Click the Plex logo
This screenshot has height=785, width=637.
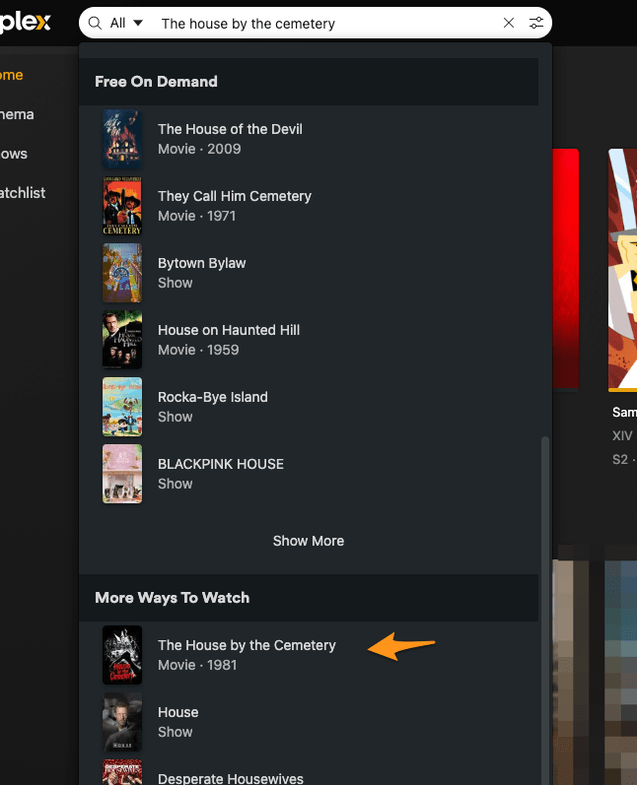coord(25,23)
